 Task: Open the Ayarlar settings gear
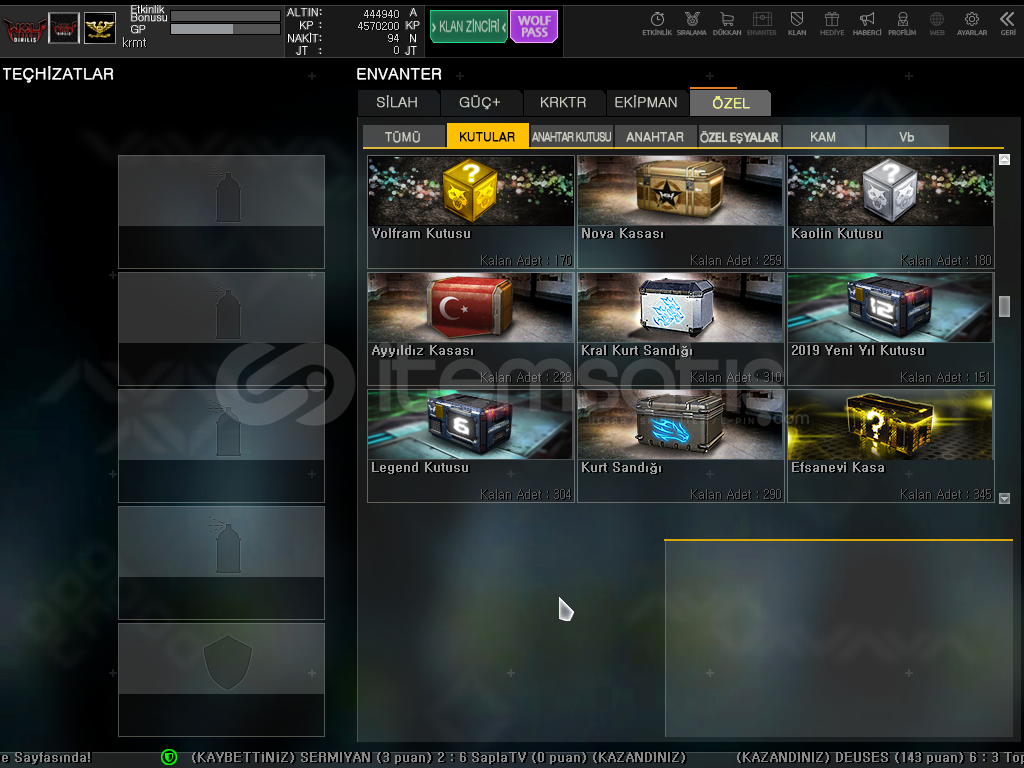[971, 22]
